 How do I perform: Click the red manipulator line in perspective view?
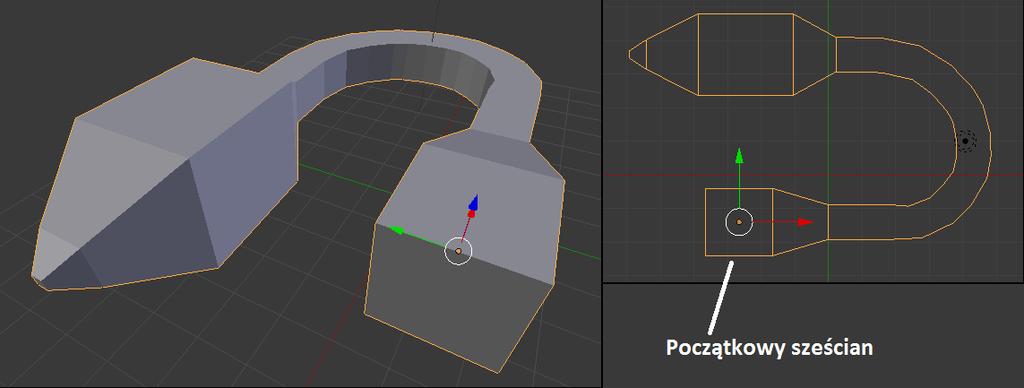coord(465,231)
